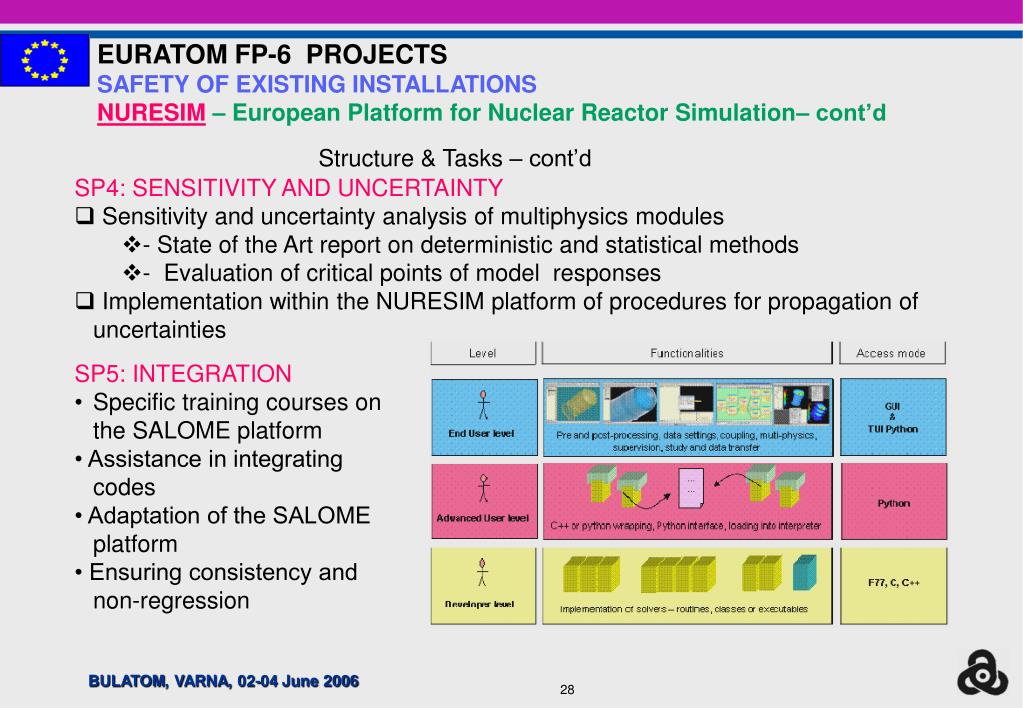
Task: Click 'Implementation of solvers' caption
Action: [684, 609]
